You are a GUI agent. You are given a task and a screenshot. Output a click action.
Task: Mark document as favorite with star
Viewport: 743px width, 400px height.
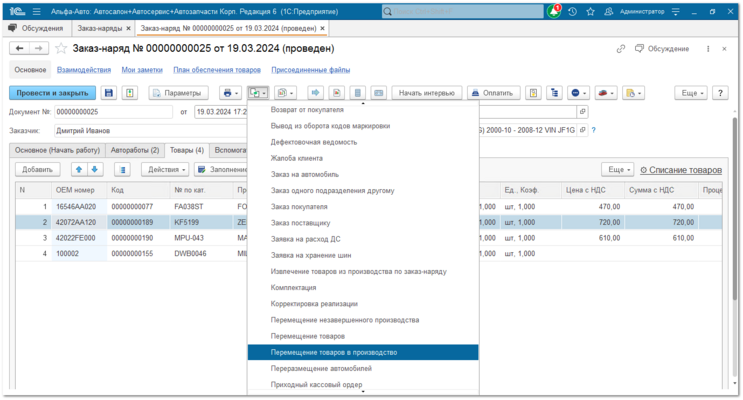[x=61, y=48]
